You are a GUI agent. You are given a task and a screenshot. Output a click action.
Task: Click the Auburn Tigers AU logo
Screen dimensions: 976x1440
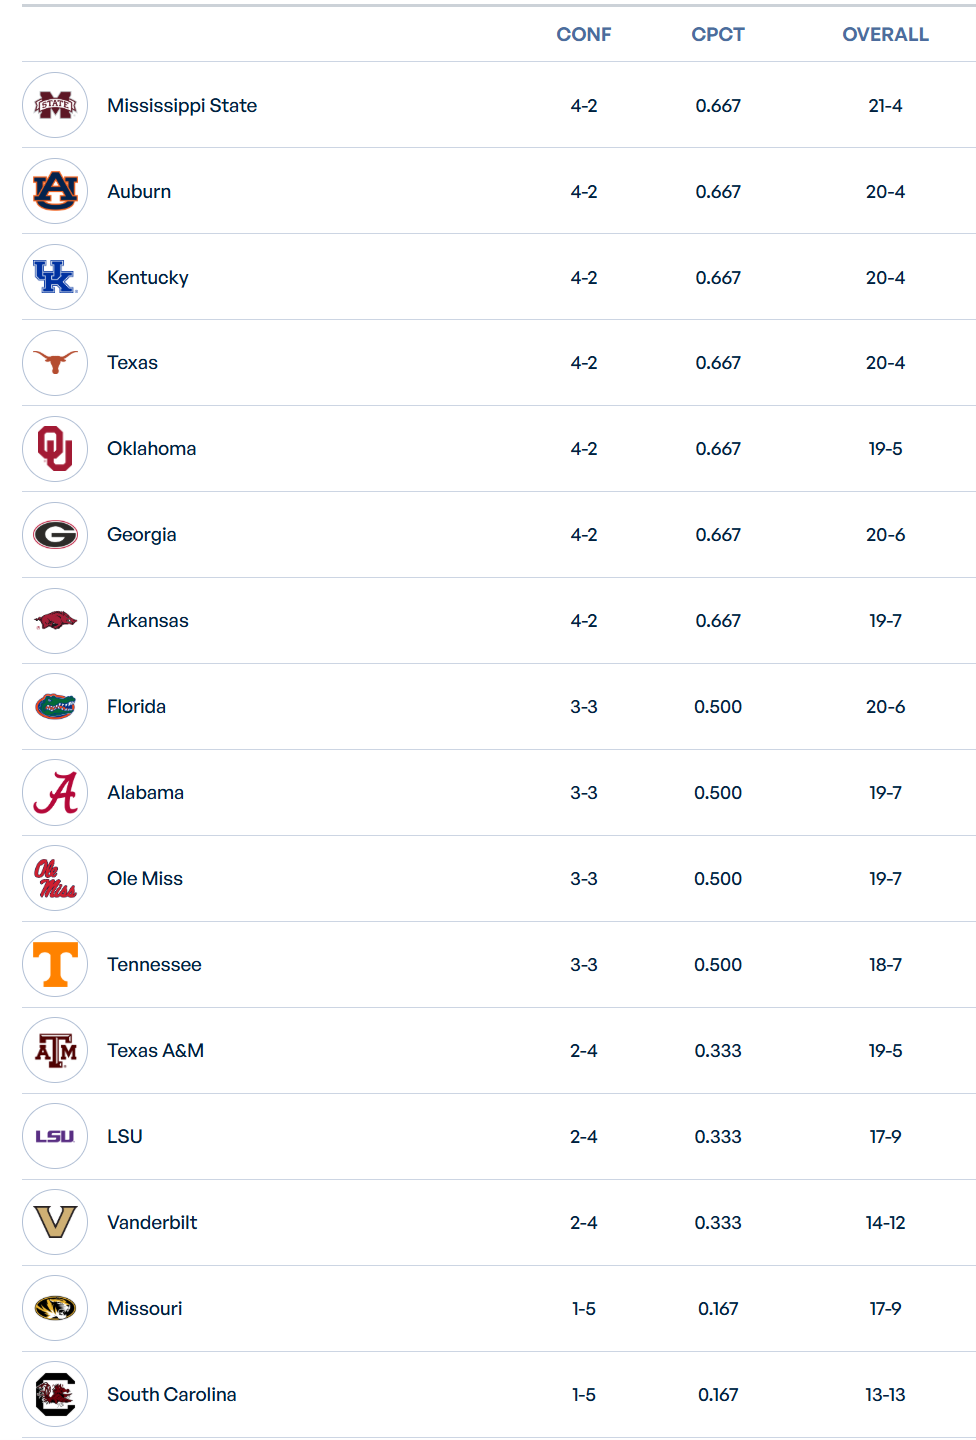pos(55,191)
